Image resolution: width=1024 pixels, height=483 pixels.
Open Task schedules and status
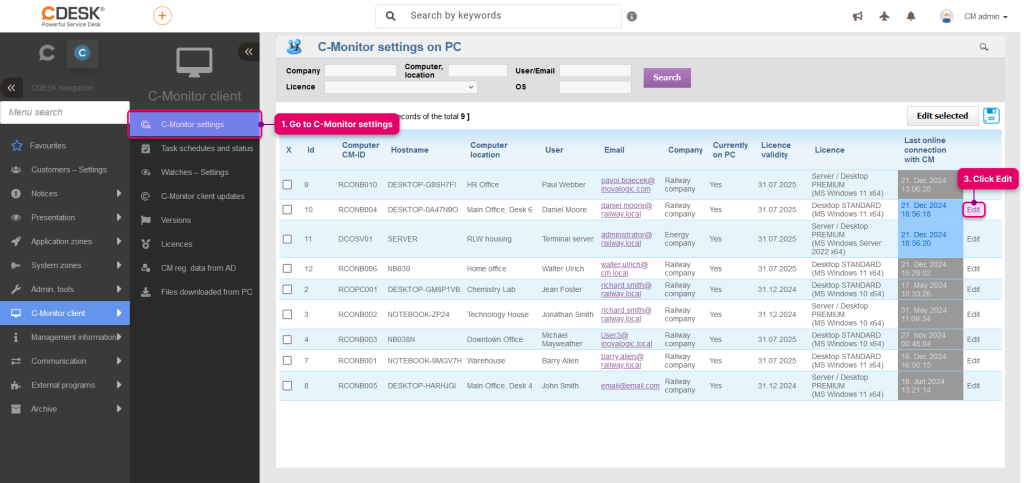pos(206,148)
